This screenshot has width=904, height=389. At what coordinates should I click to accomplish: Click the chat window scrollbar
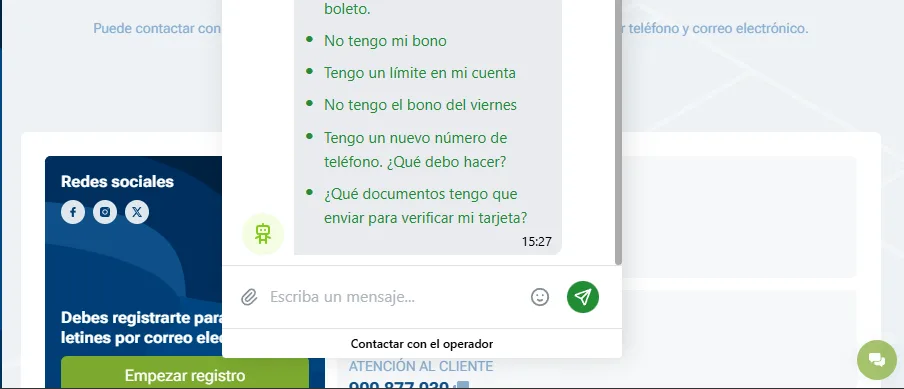pyautogui.click(x=618, y=133)
